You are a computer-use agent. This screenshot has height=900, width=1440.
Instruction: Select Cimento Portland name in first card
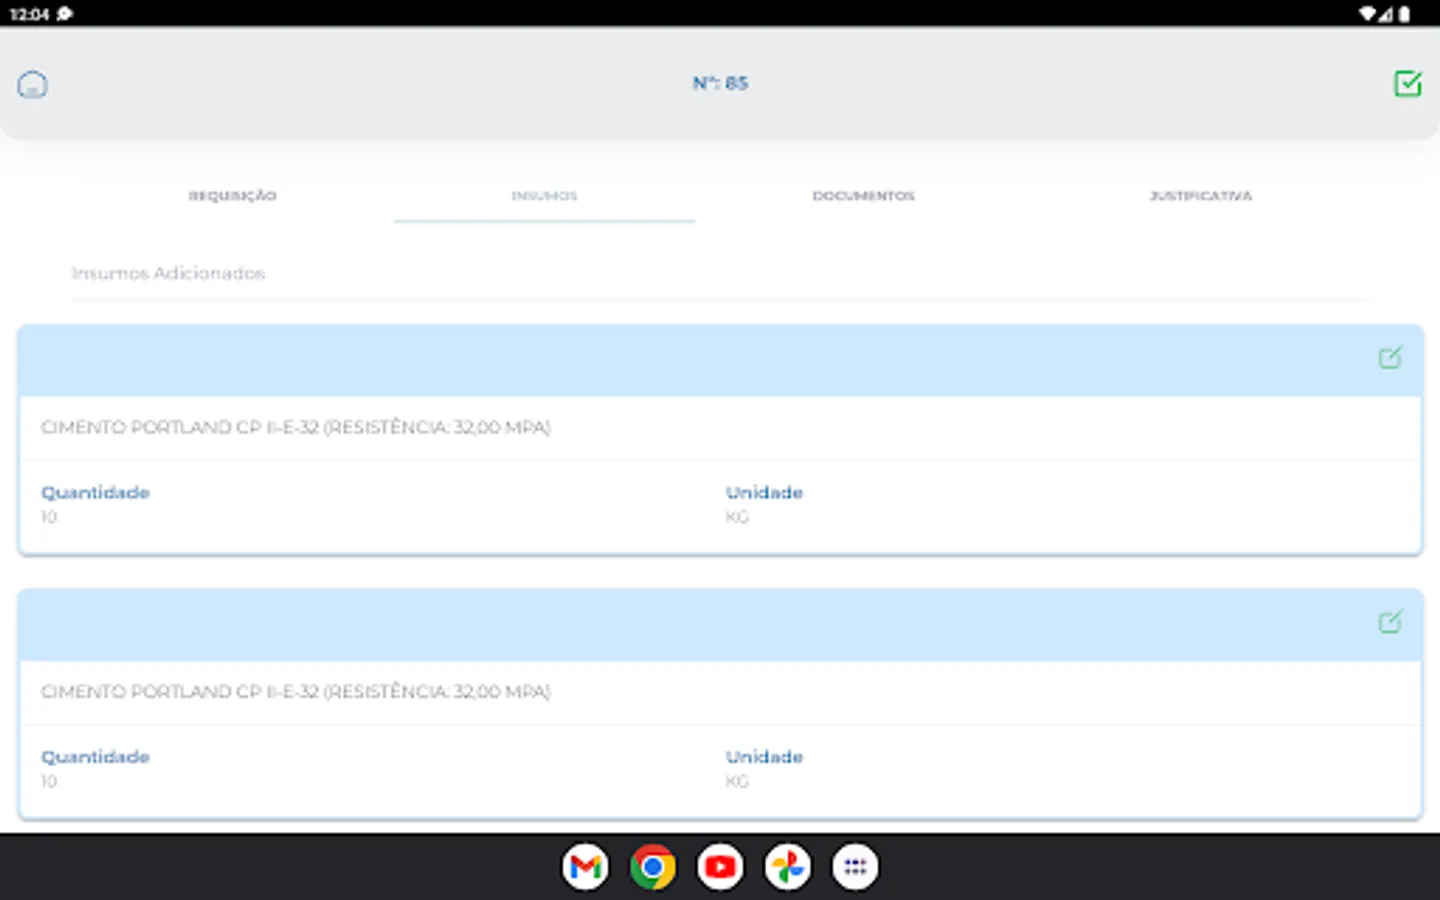tap(295, 427)
